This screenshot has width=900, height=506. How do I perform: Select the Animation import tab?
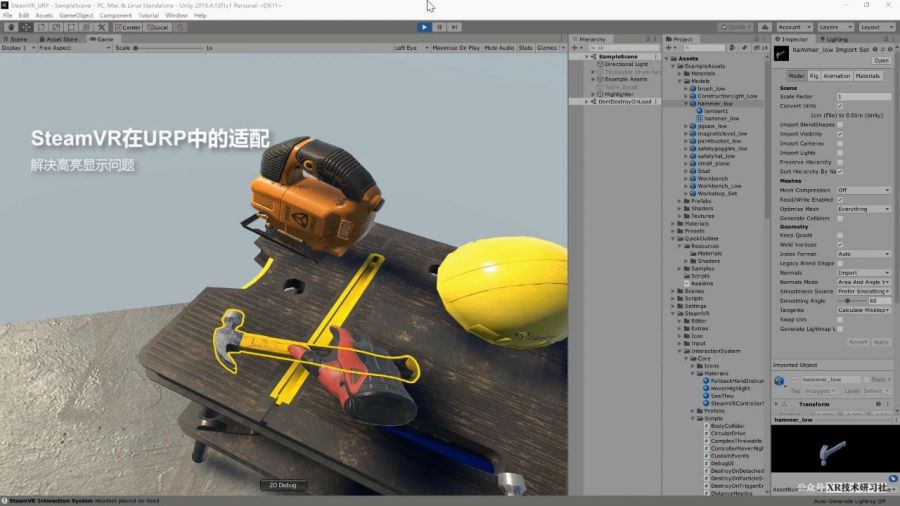click(836, 76)
